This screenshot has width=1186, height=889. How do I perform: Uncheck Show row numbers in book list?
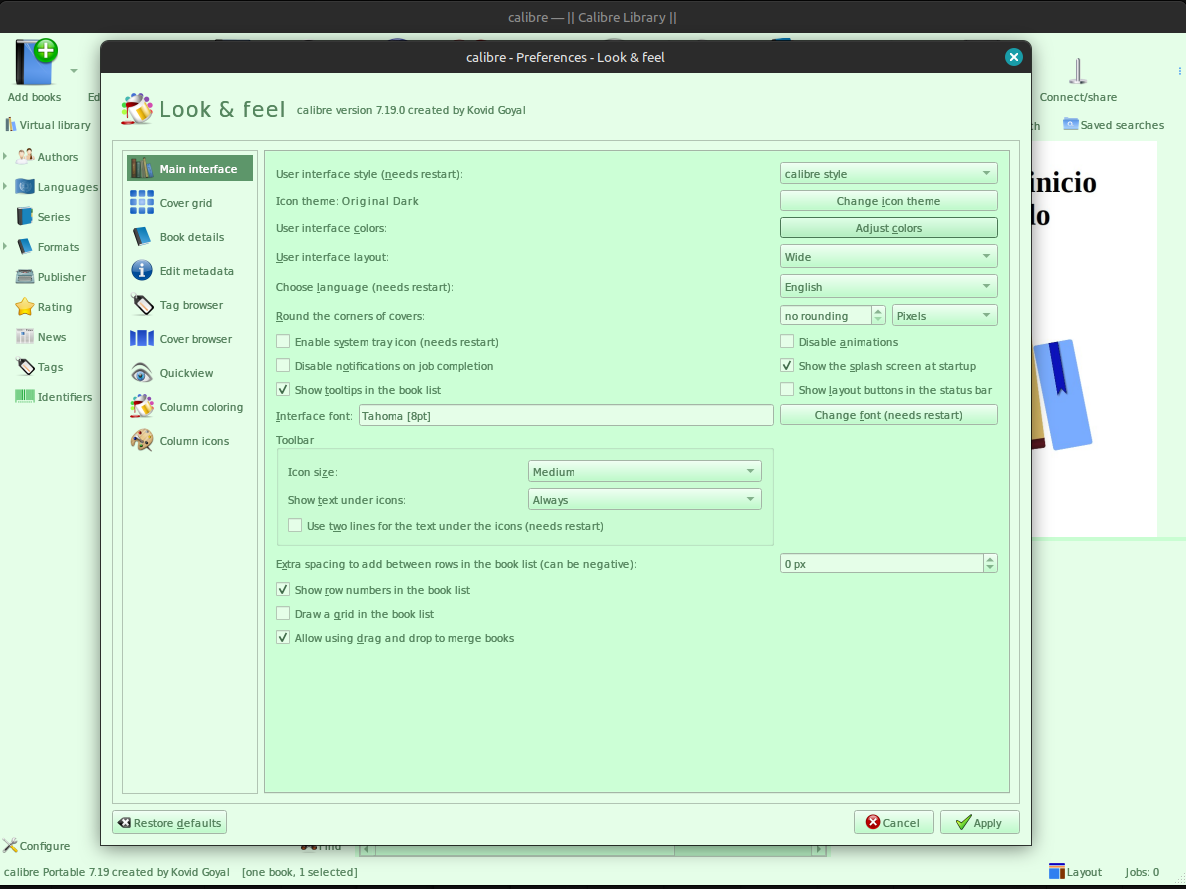(x=283, y=589)
